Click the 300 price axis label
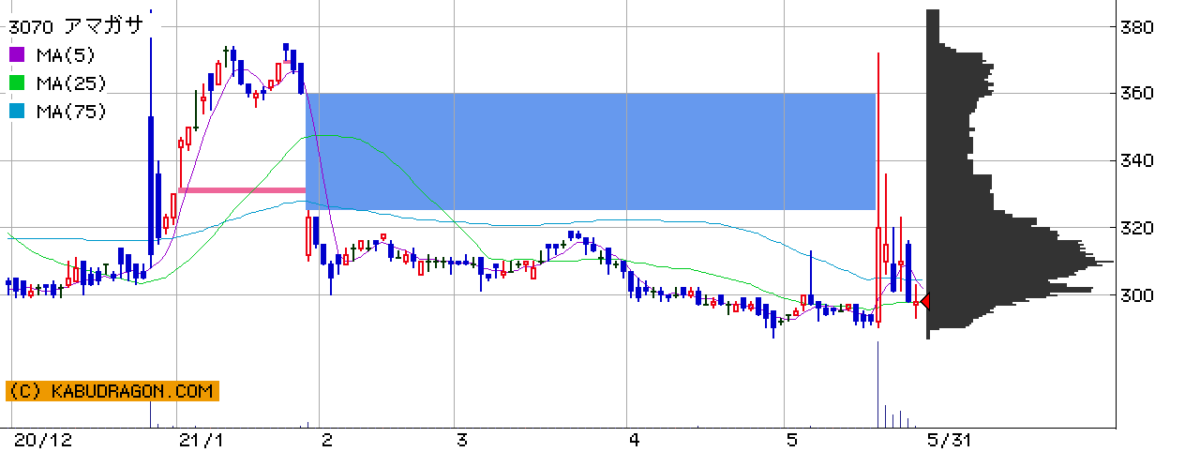The height and width of the screenshot is (452, 1200). 1139,295
